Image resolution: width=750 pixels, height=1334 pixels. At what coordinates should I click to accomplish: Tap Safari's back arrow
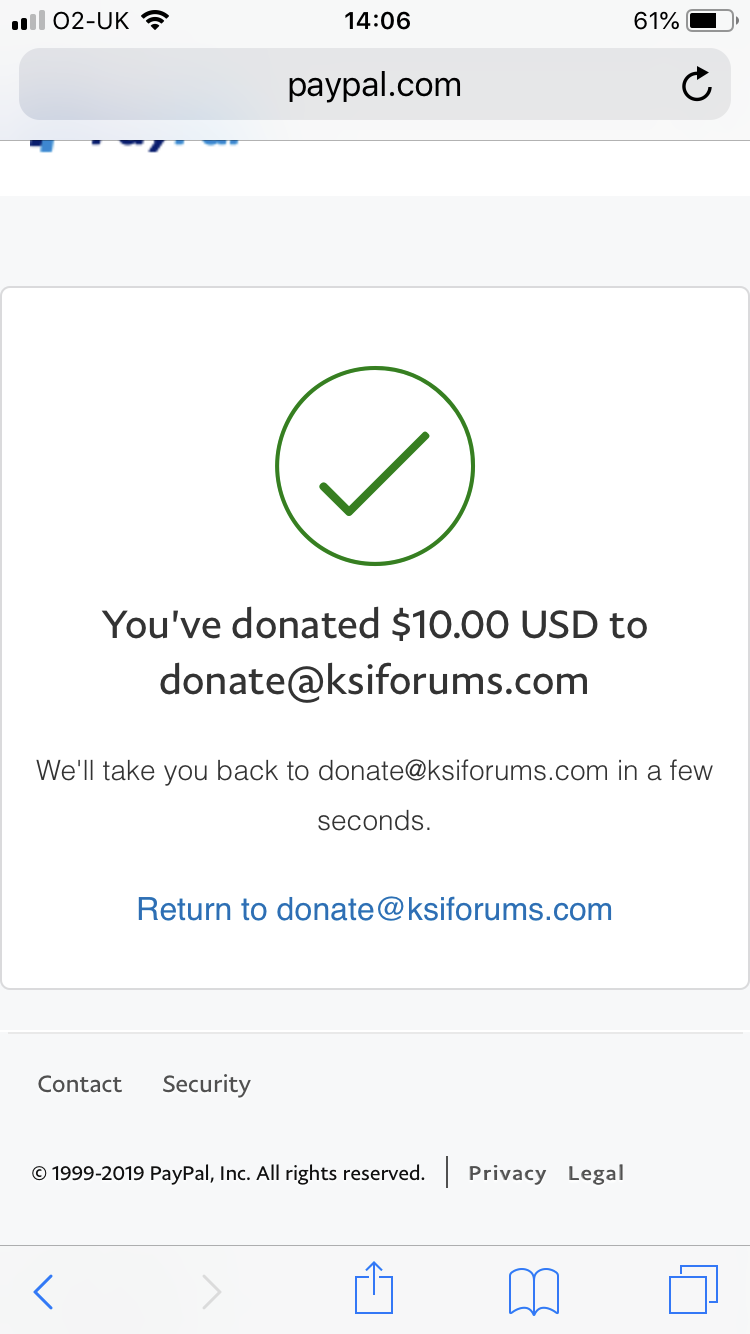[x=43, y=1292]
